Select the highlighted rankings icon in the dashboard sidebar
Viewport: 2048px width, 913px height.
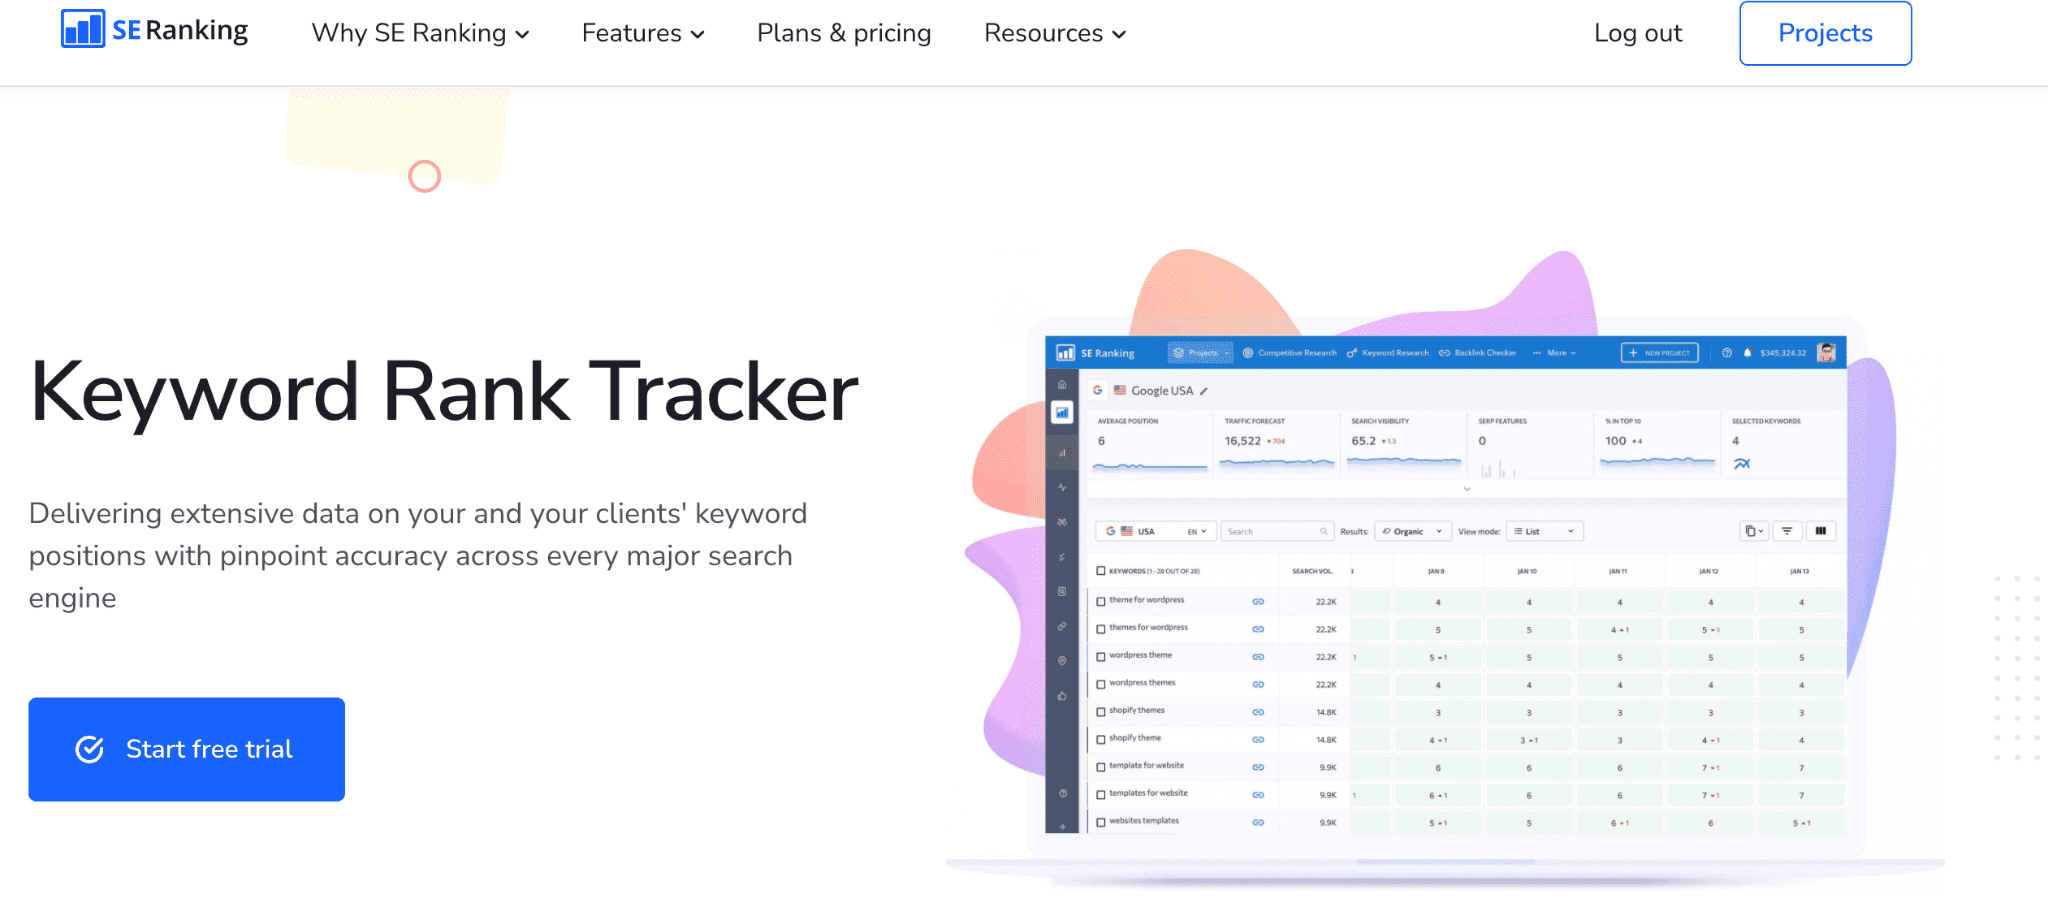(x=1062, y=412)
